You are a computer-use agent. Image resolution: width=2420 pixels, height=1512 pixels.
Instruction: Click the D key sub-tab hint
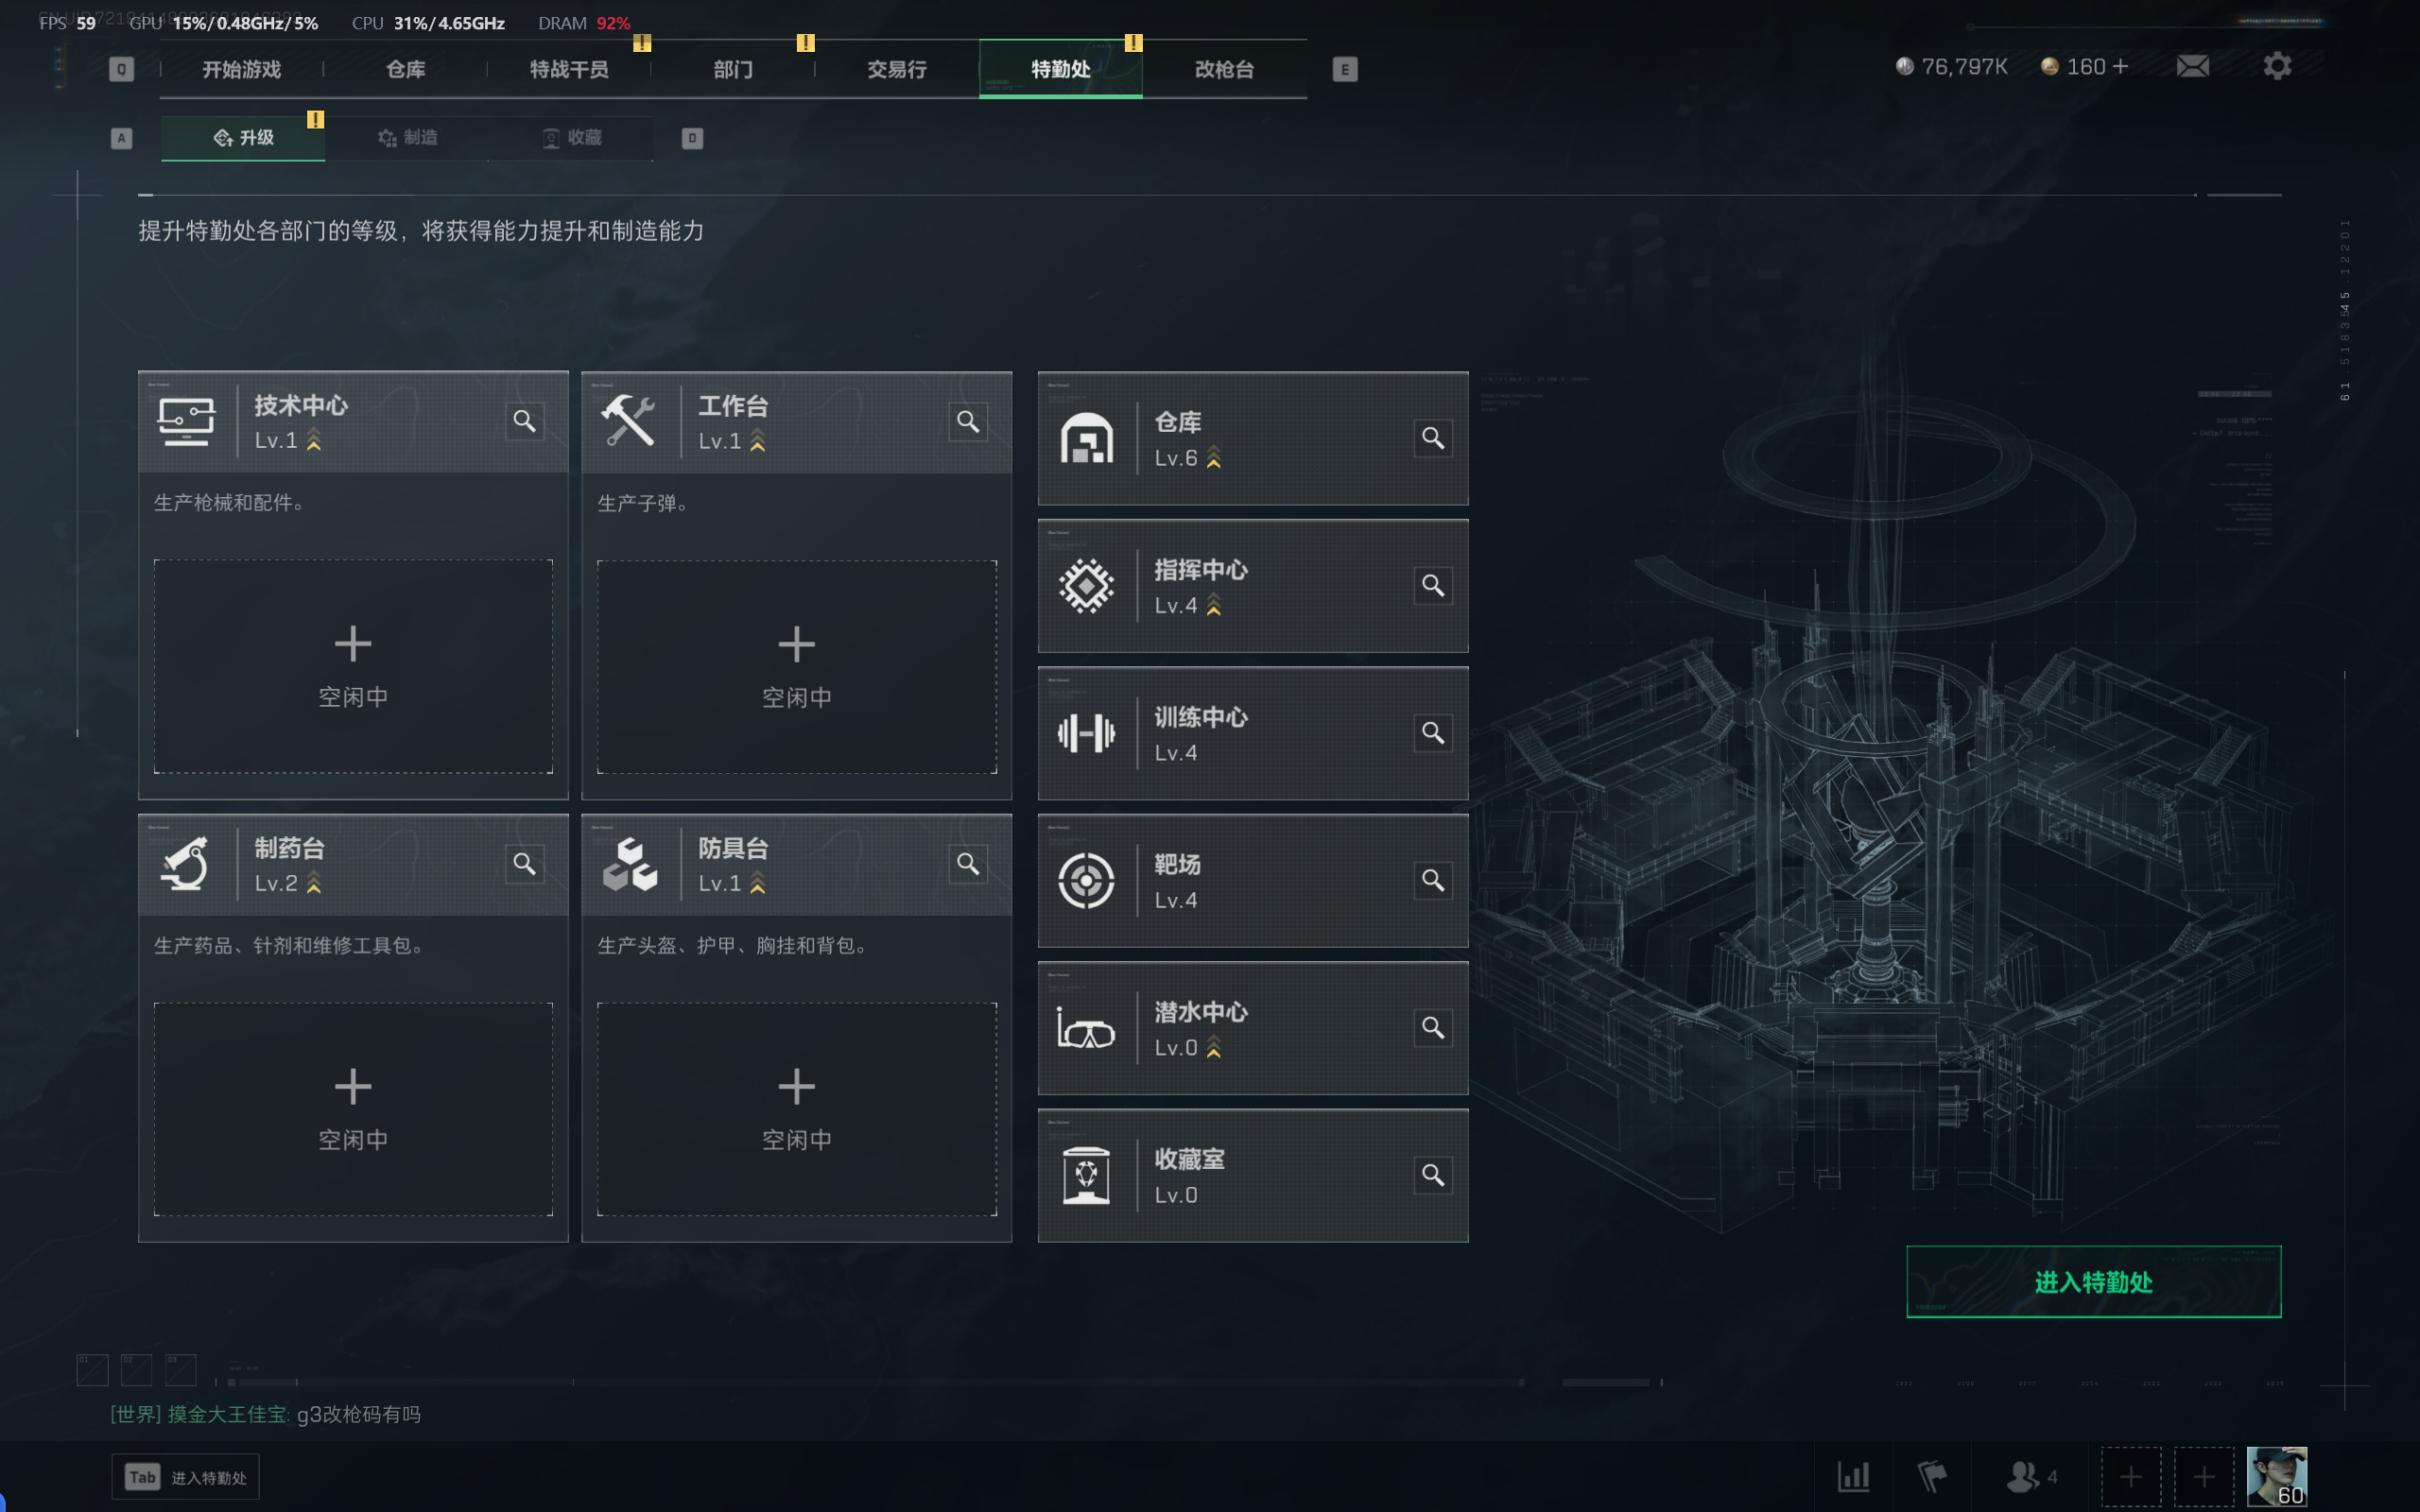(692, 138)
